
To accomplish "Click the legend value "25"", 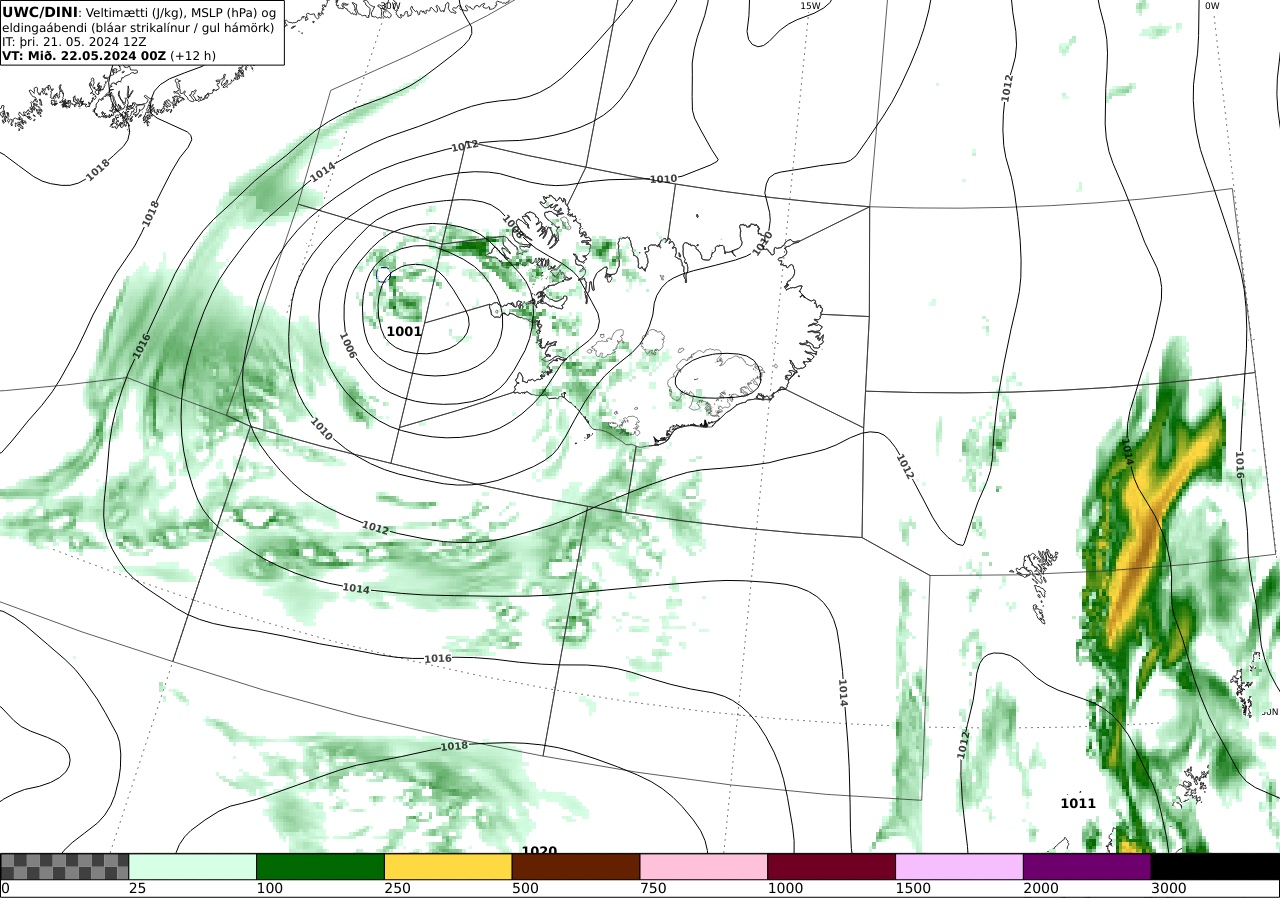I will click(137, 888).
